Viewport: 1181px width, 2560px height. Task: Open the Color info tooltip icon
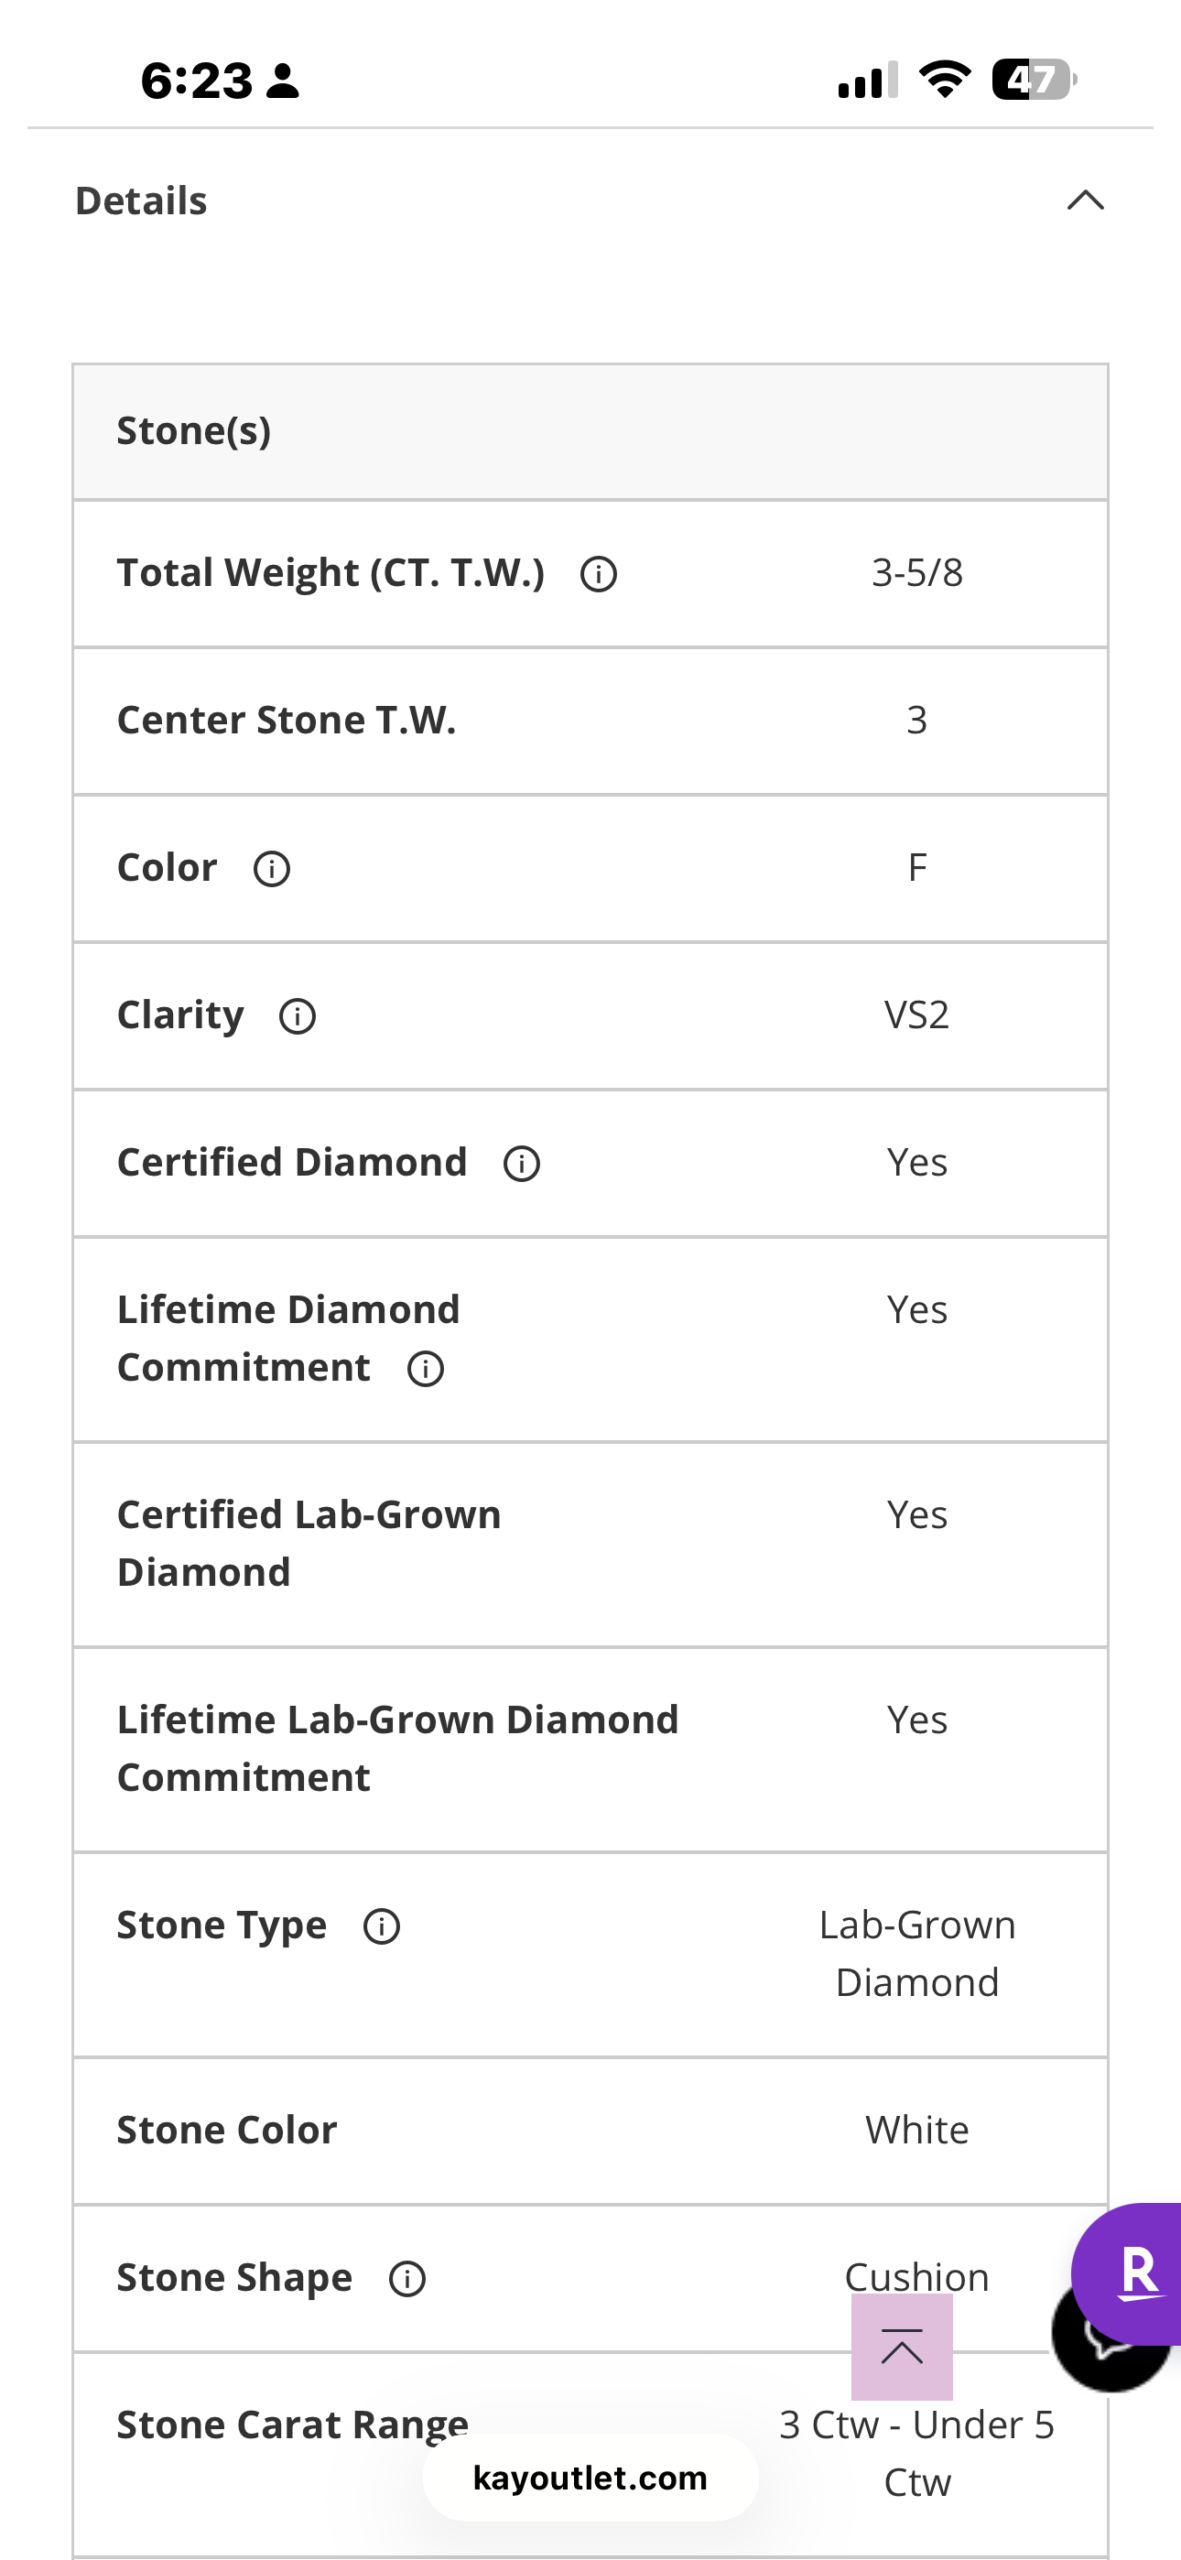pyautogui.click(x=271, y=869)
